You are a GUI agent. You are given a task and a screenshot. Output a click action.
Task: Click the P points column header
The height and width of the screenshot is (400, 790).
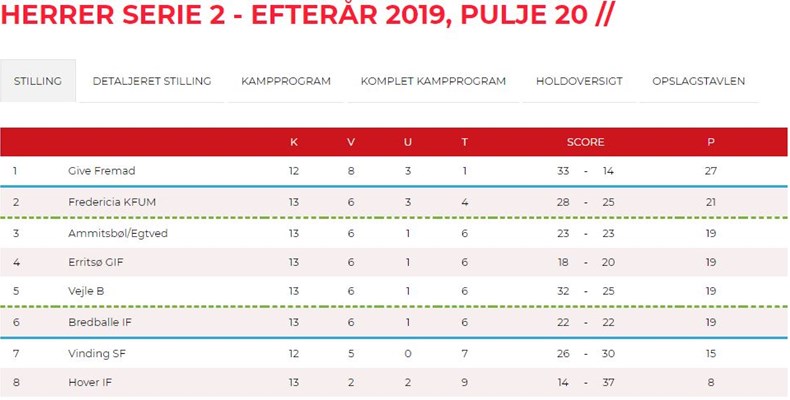710,142
